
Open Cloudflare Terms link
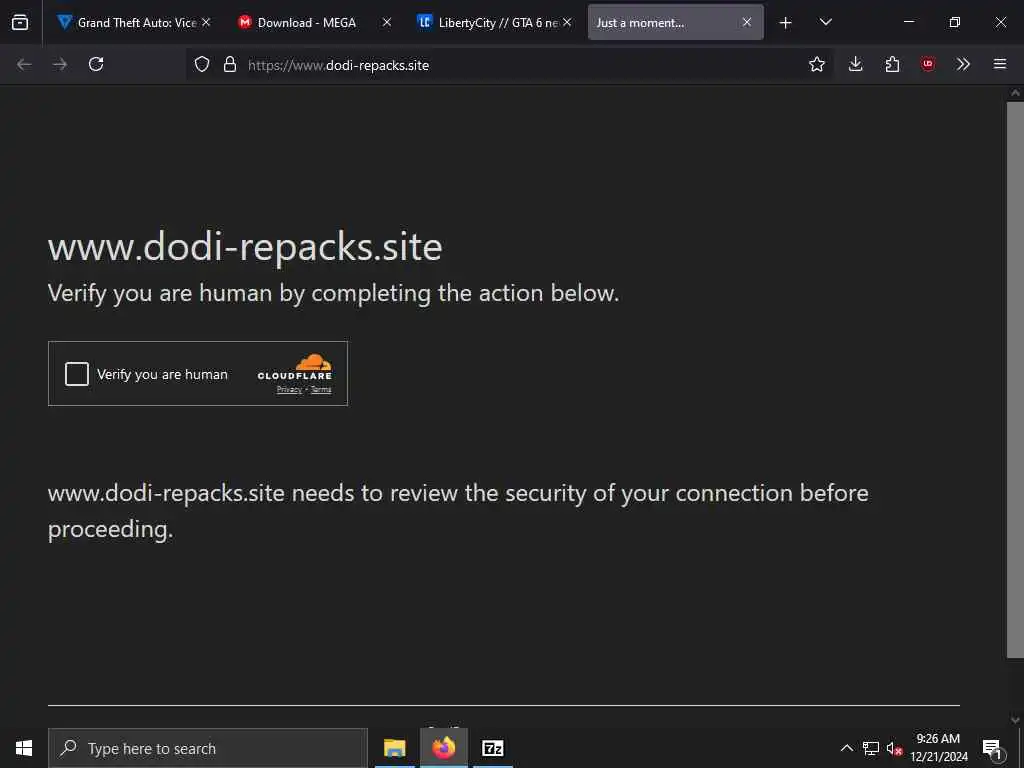pyautogui.click(x=321, y=390)
